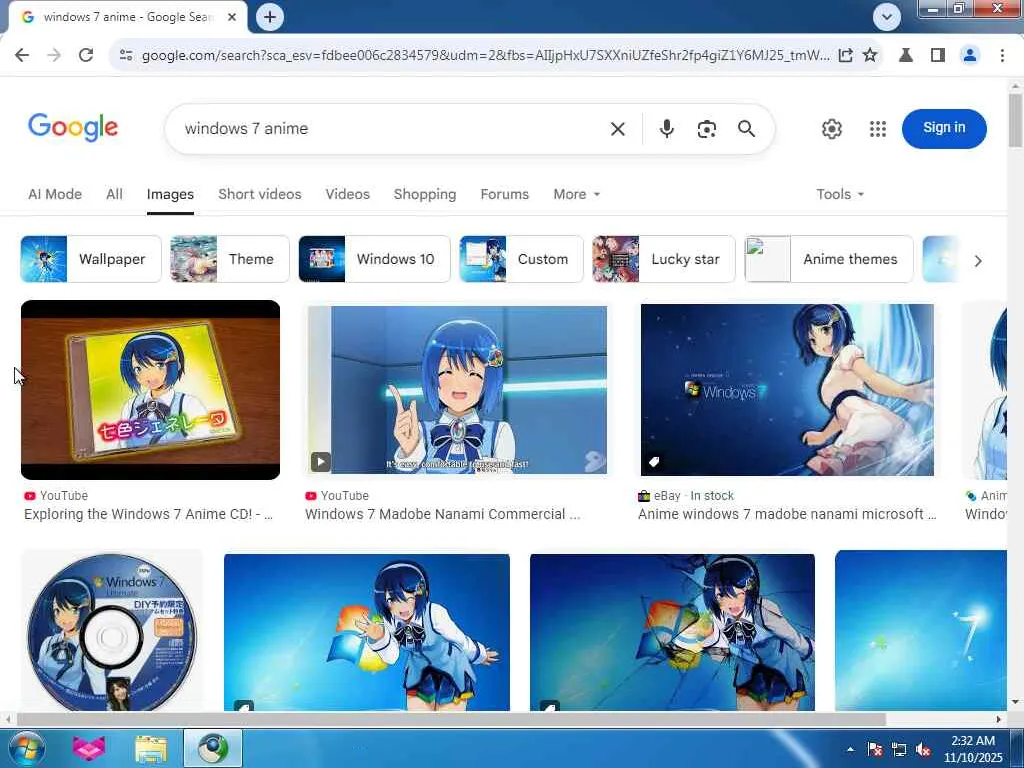The width and height of the screenshot is (1024, 768).
Task: Open 'Anime windows 7 madobe nanami microsoft' link
Action: tap(787, 514)
